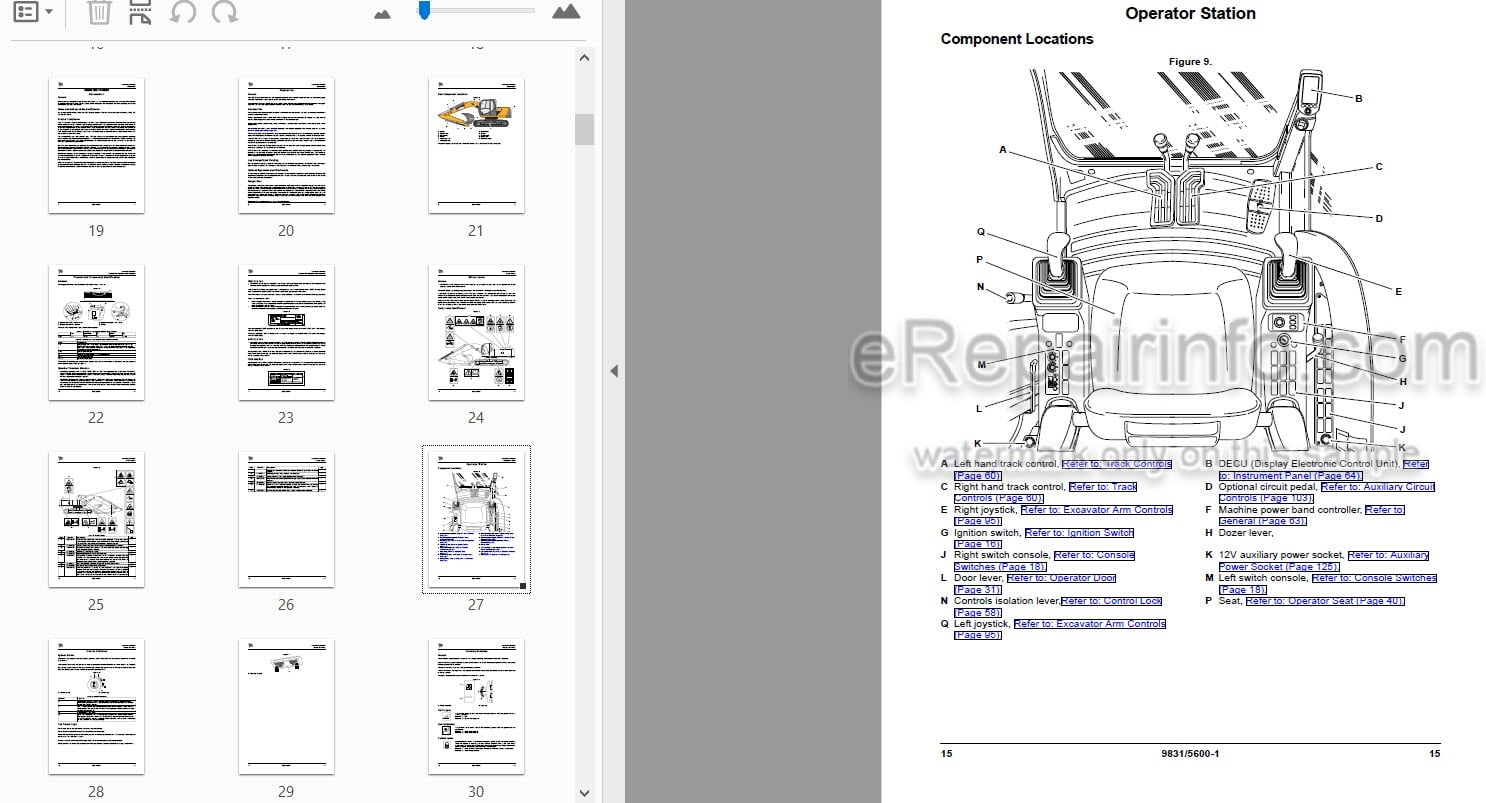Follow the 'Operator Seat (Page 40)' link

coord(1325,601)
